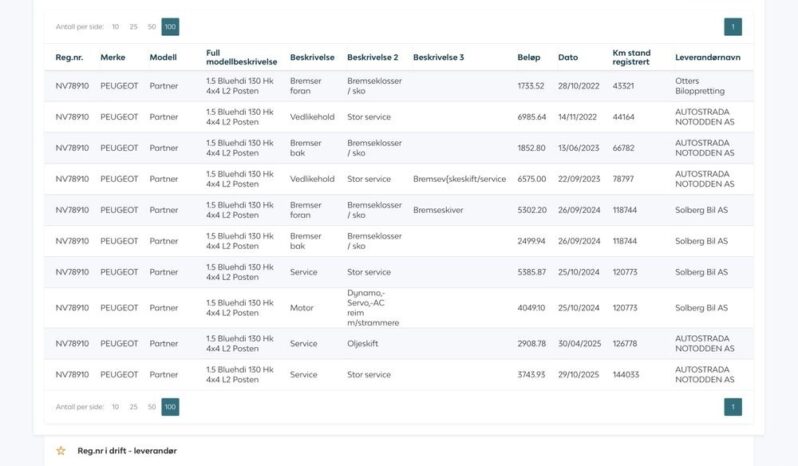798x466 pixels.
Task: Select the bottom 100 per page option
Action: (x=170, y=407)
